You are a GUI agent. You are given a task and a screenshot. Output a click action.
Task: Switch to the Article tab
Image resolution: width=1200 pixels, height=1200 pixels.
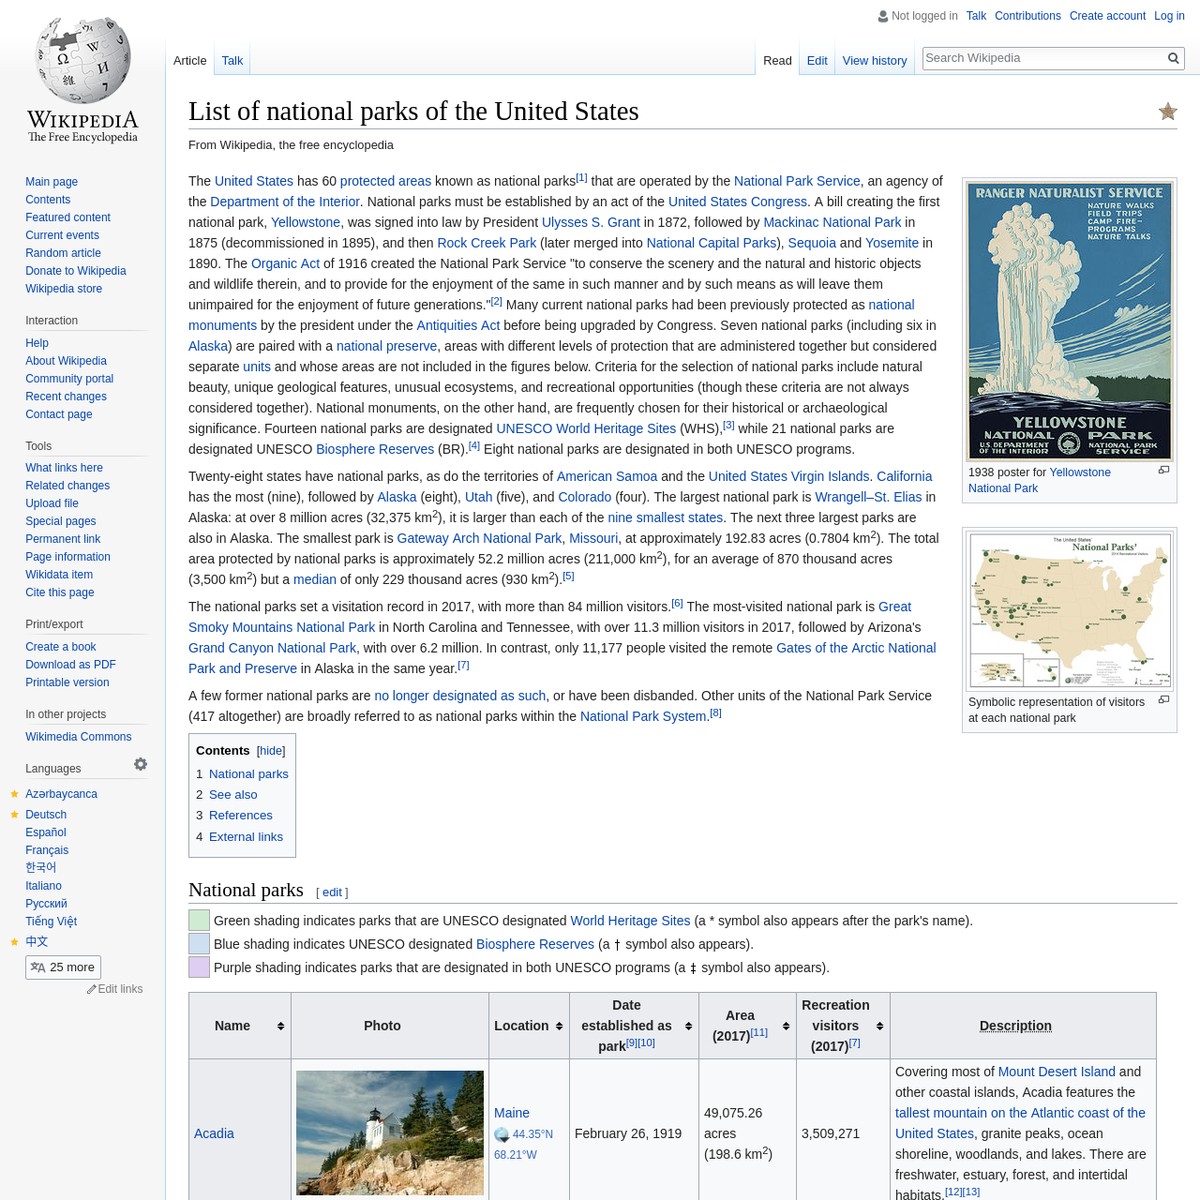click(190, 61)
